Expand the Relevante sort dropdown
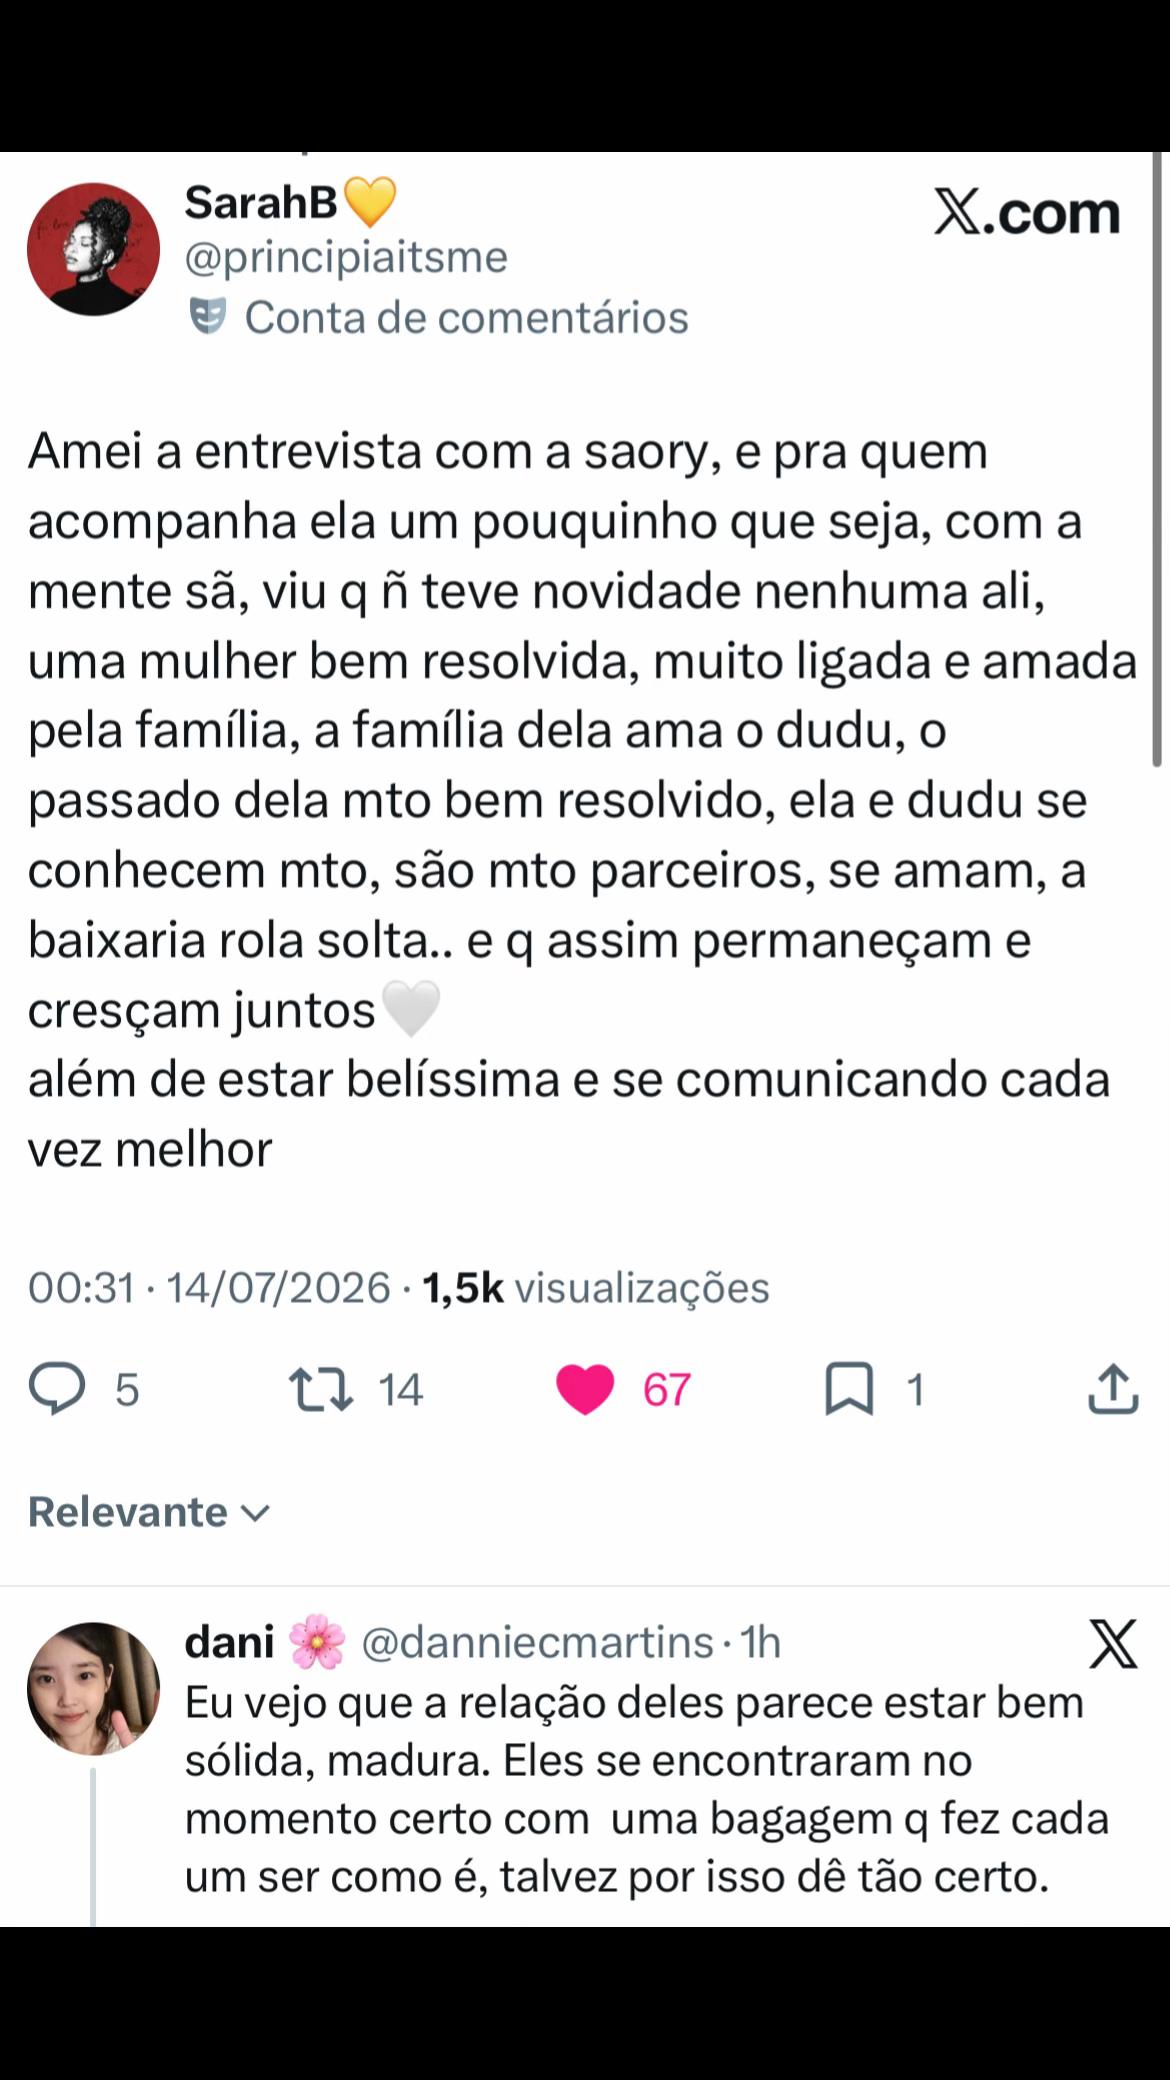The image size is (1170, 2080). coord(150,1511)
